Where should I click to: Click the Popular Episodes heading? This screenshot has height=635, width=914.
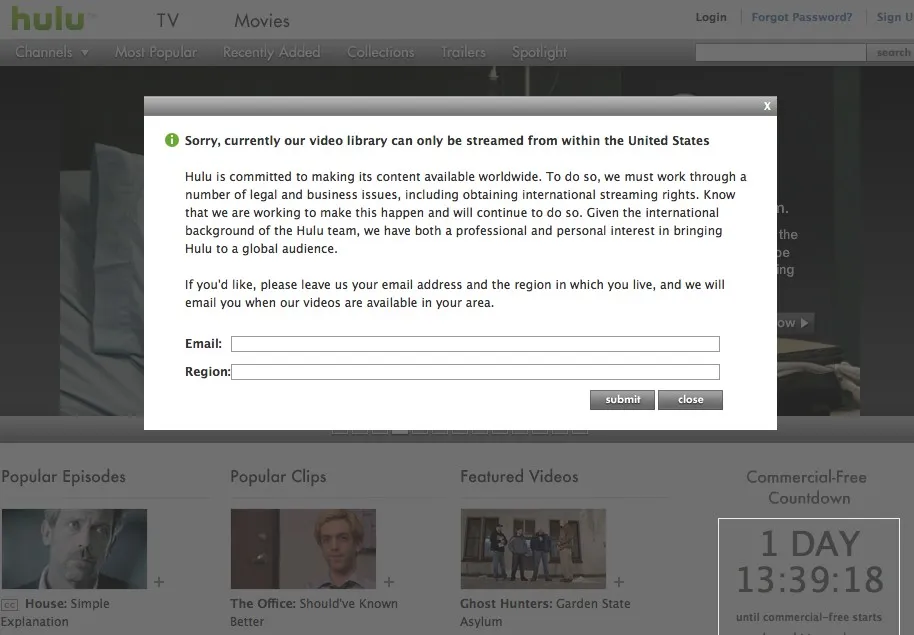pyautogui.click(x=63, y=476)
